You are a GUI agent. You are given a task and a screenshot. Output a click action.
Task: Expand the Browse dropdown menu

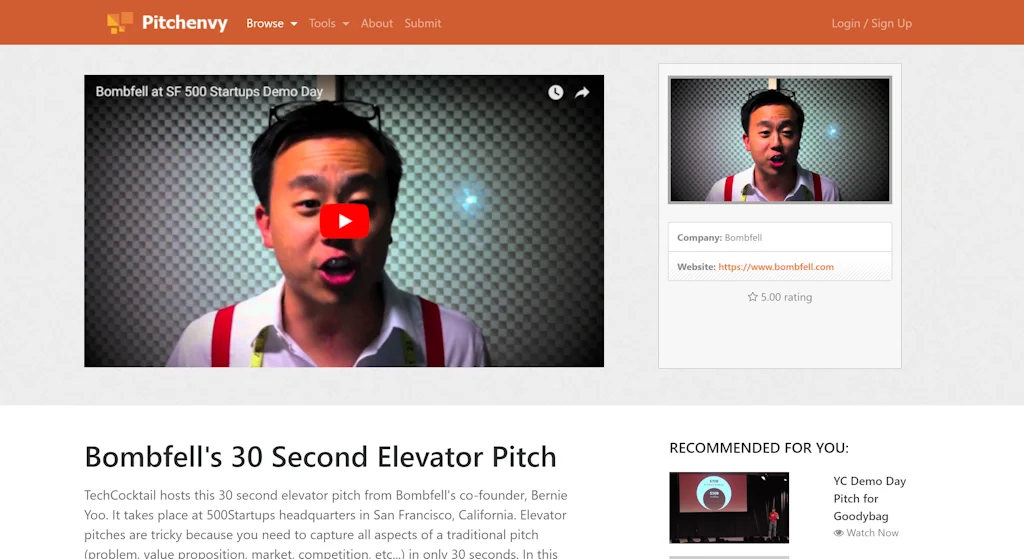point(272,24)
